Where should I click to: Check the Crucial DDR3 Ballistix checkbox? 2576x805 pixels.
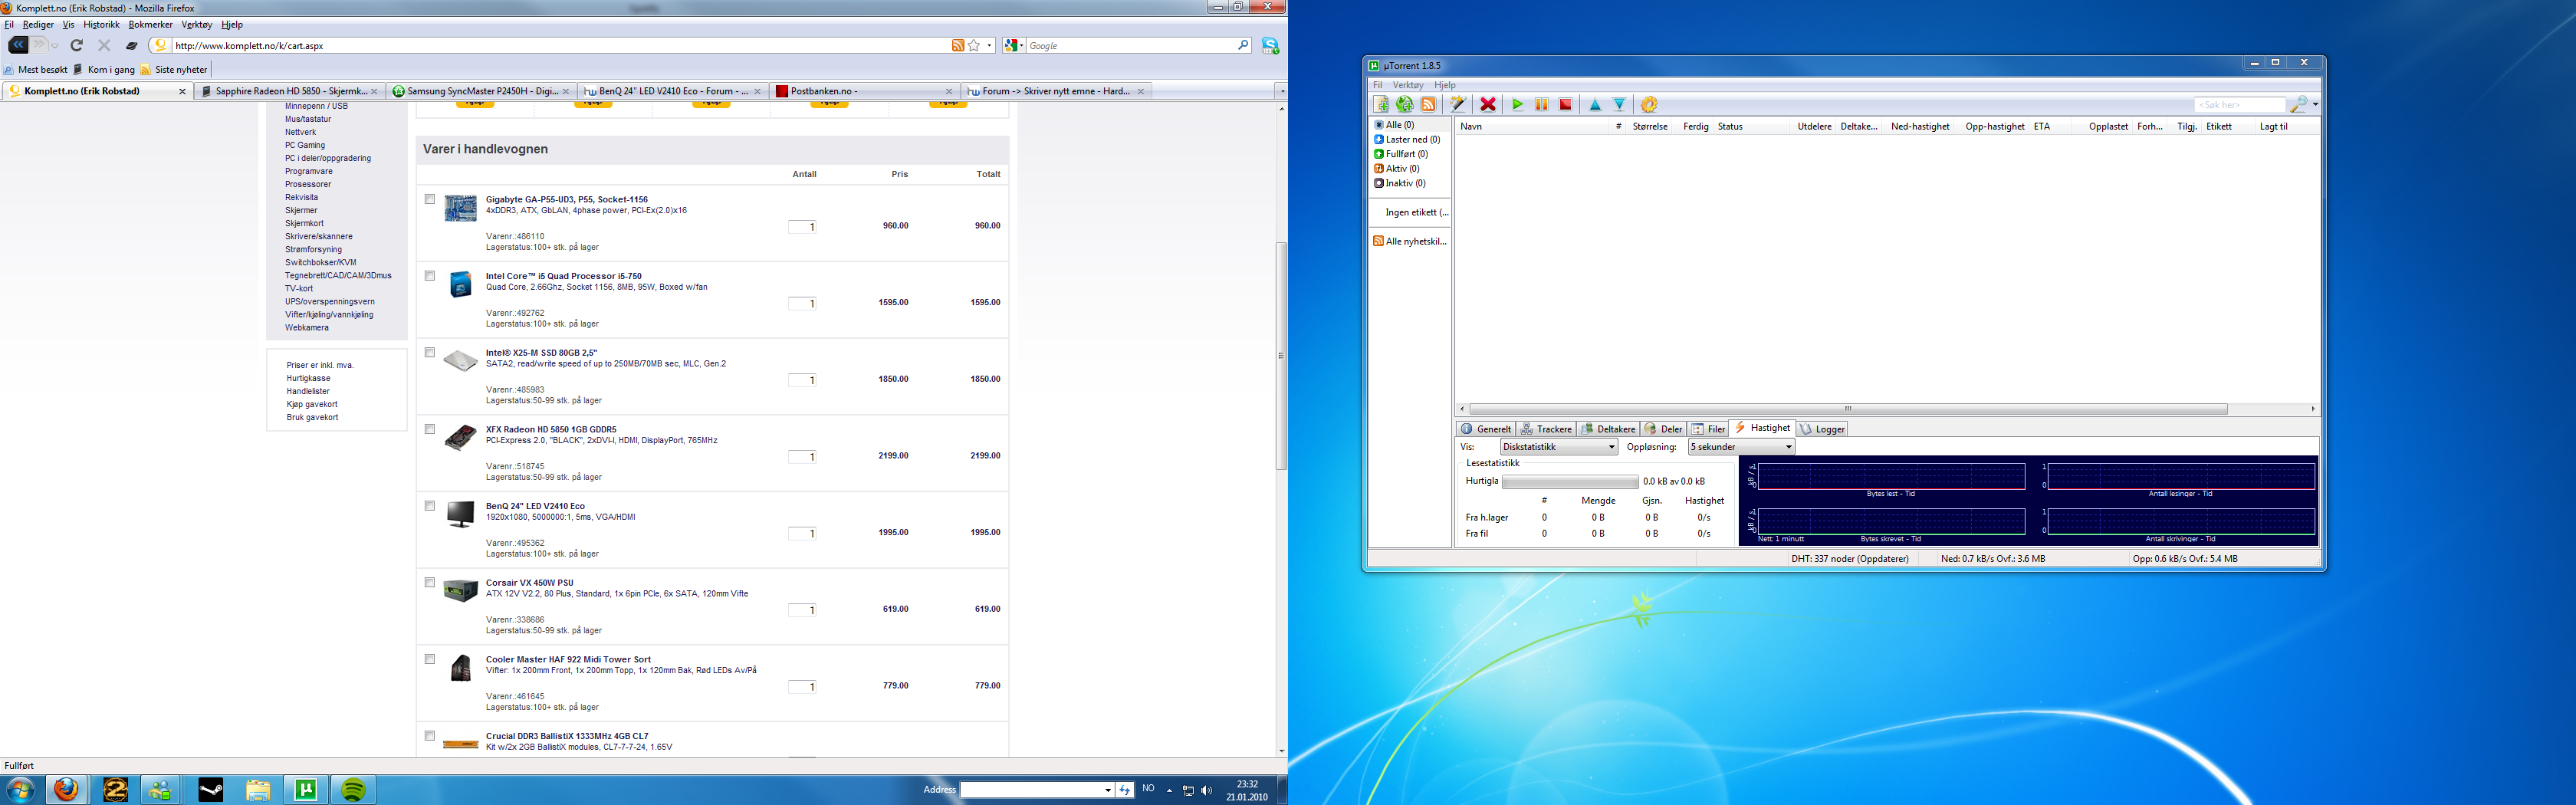pyautogui.click(x=430, y=736)
